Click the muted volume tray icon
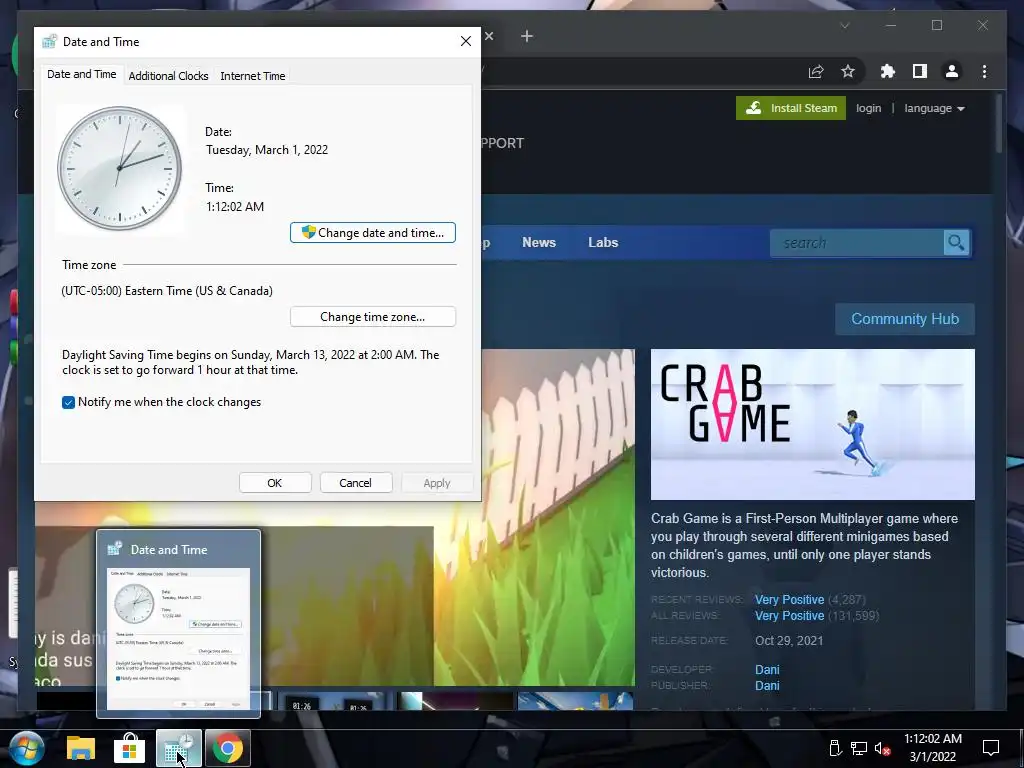Screen dimensions: 1024x768 [882, 748]
